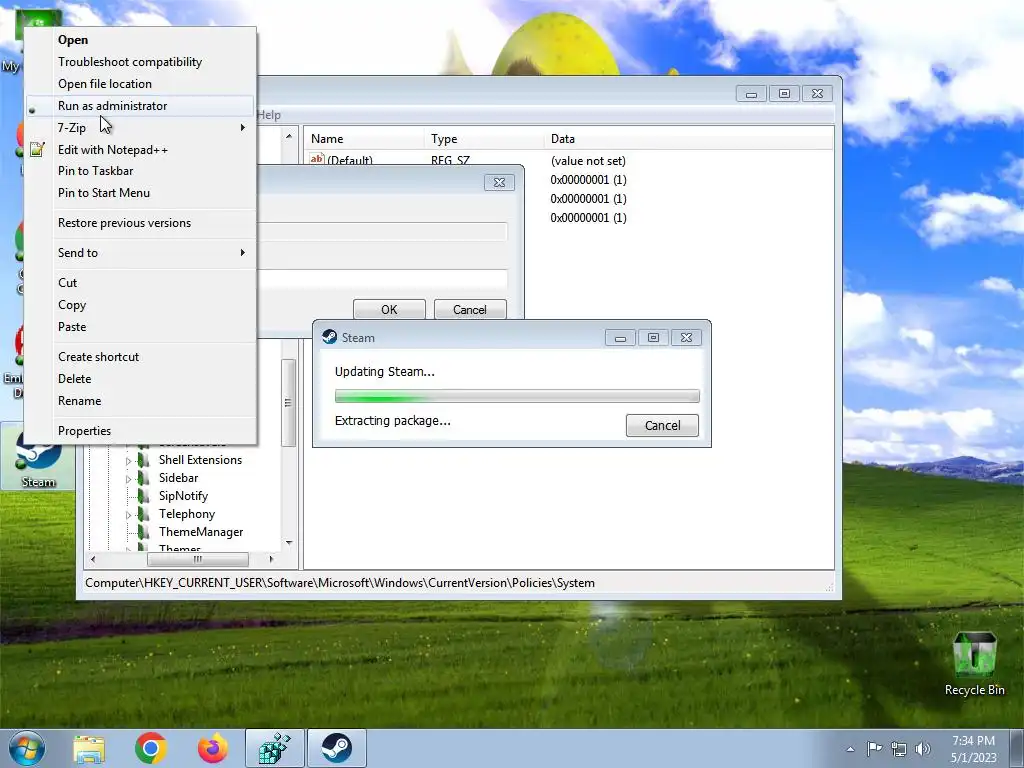
Task: Click tree pane scroll up arrow
Action: (x=289, y=136)
